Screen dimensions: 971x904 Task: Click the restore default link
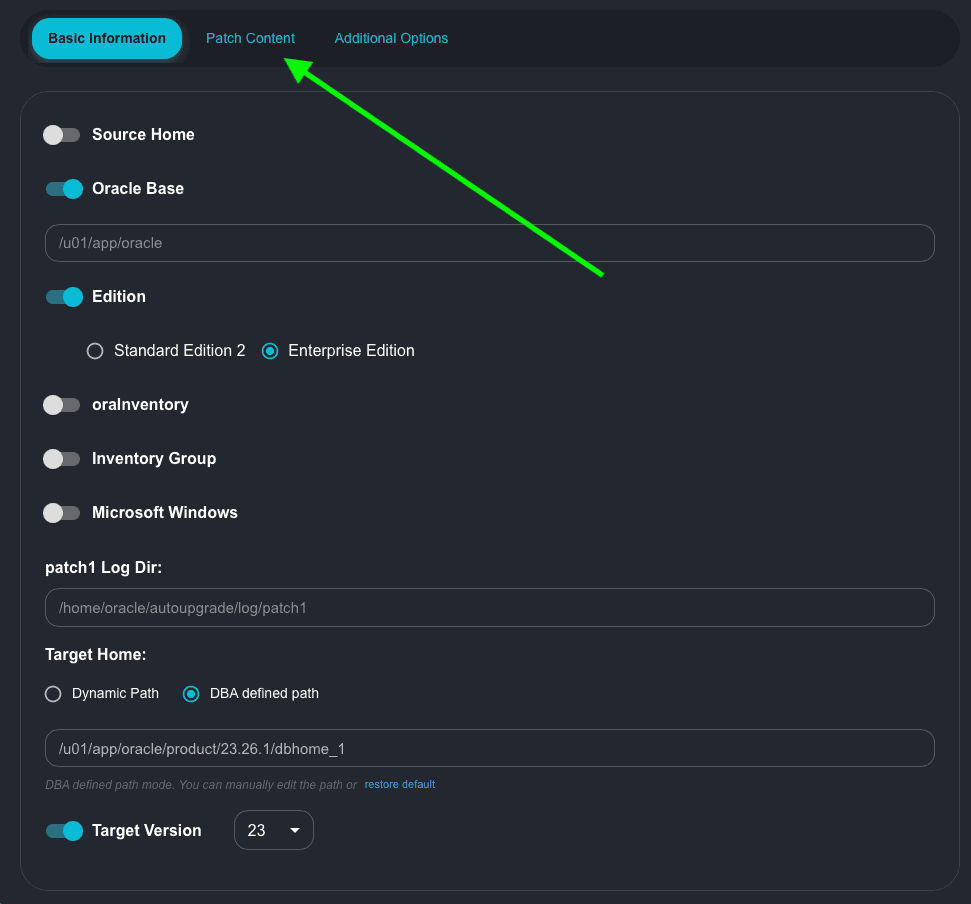click(399, 785)
